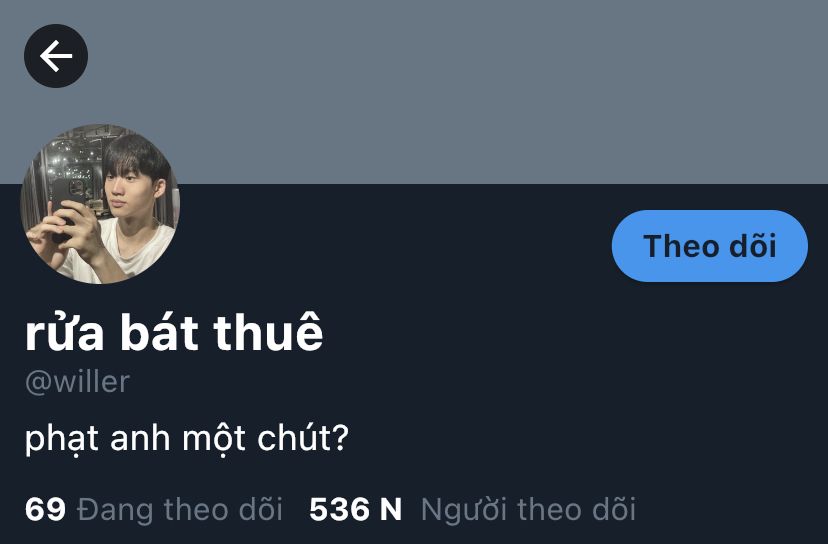Click the word thuê in display name
828x544 pixels.
pos(269,333)
